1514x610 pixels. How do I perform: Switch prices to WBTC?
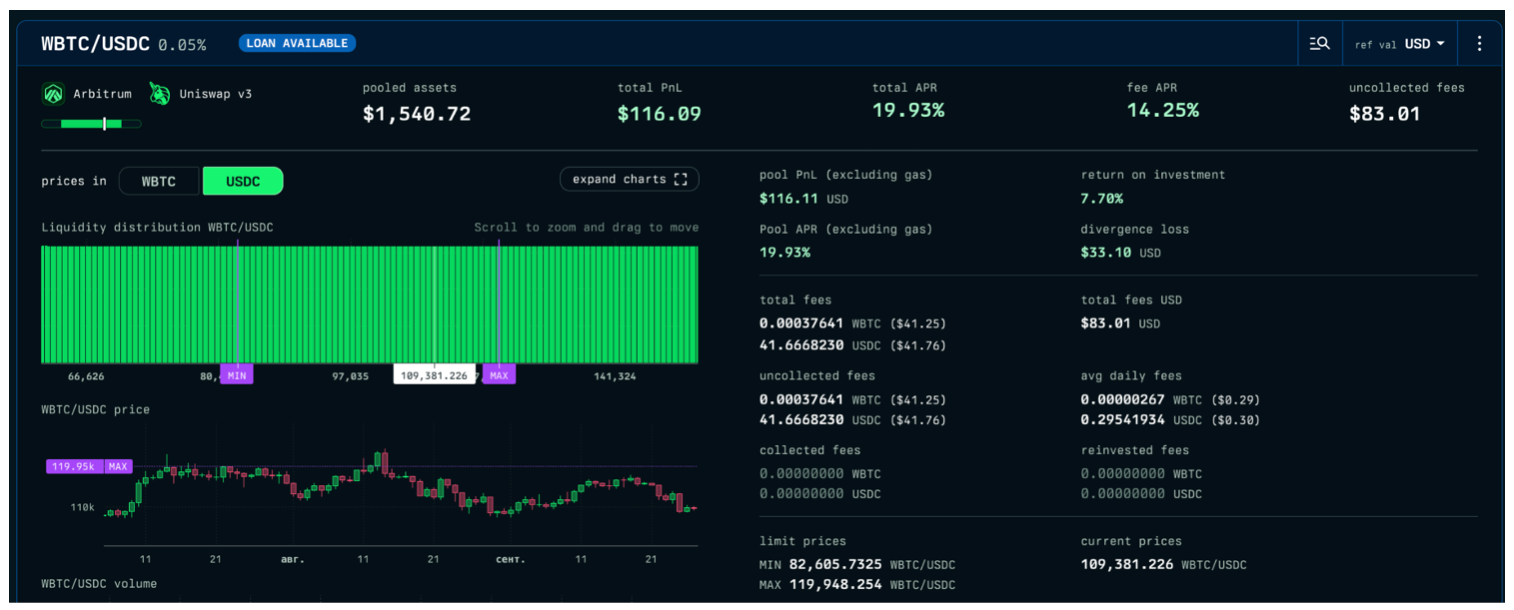(x=159, y=181)
